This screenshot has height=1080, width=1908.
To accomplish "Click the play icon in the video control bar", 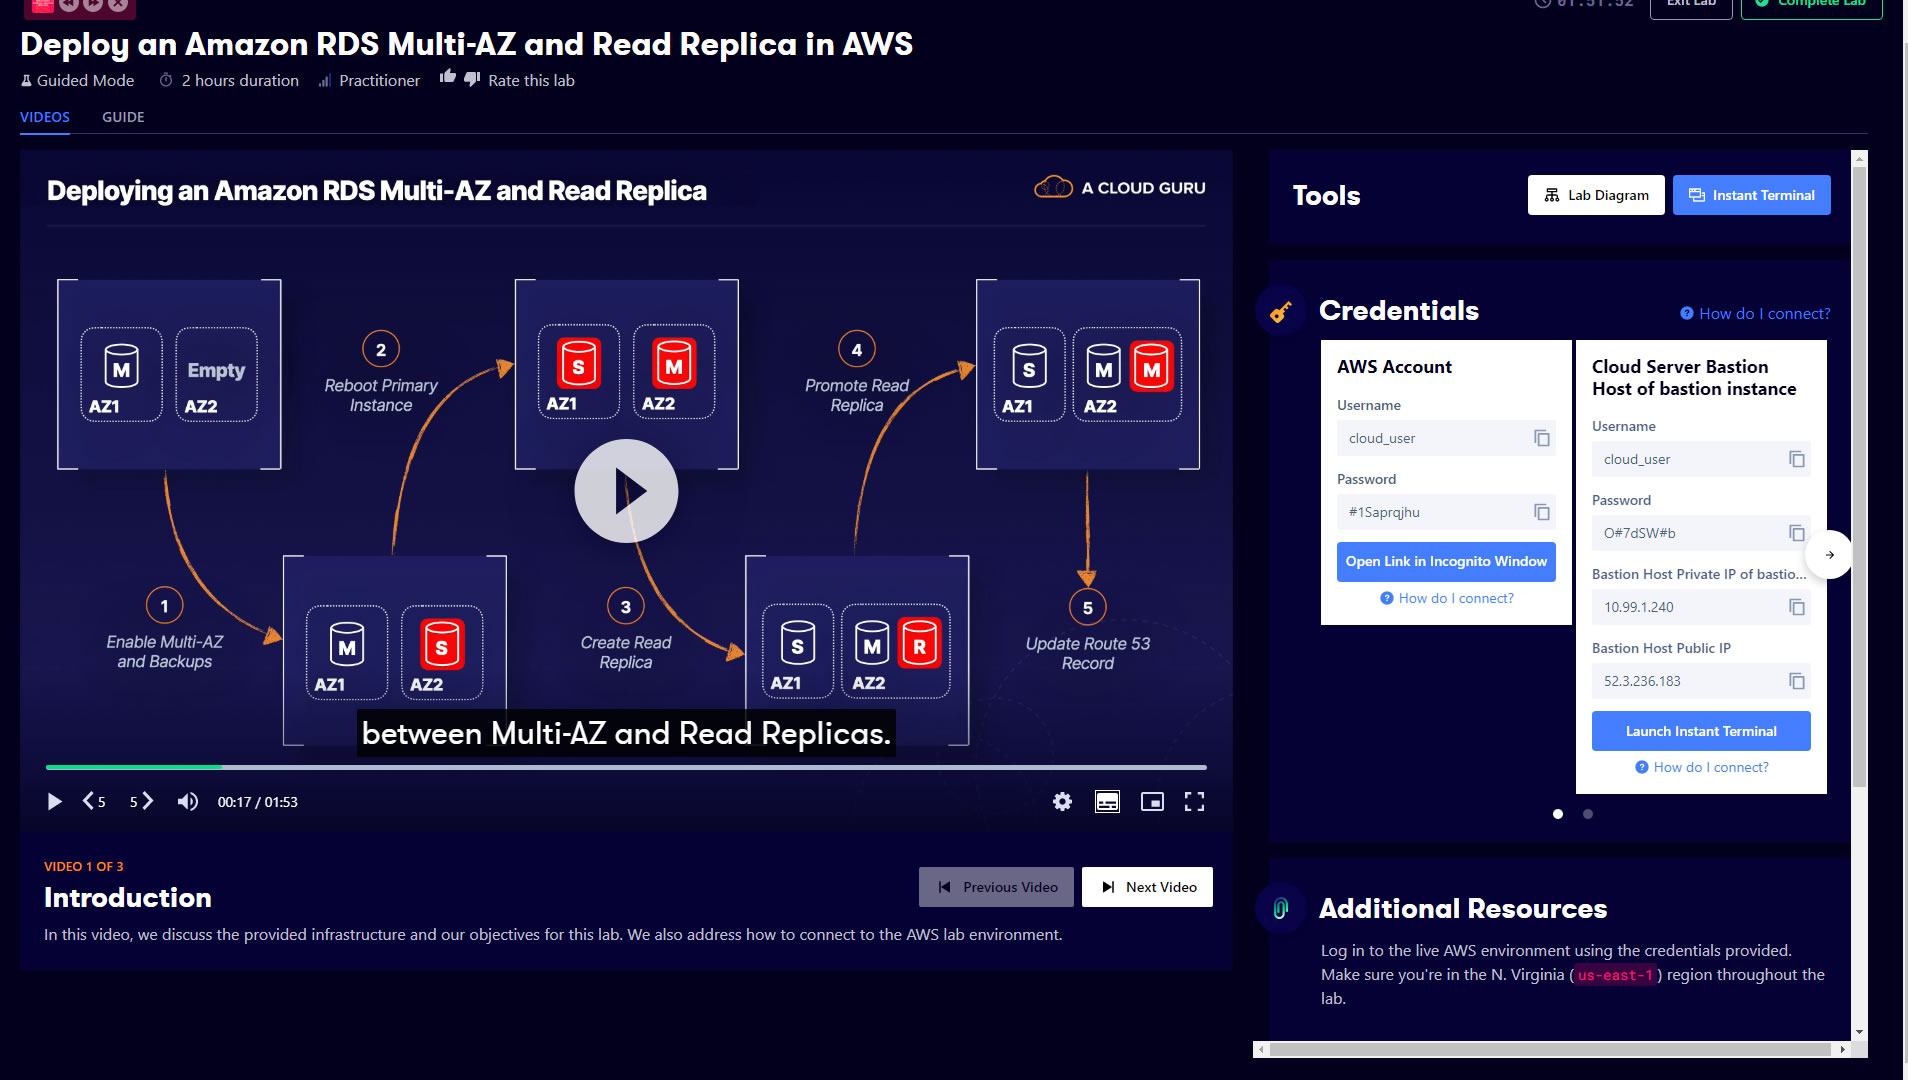I will coord(54,802).
